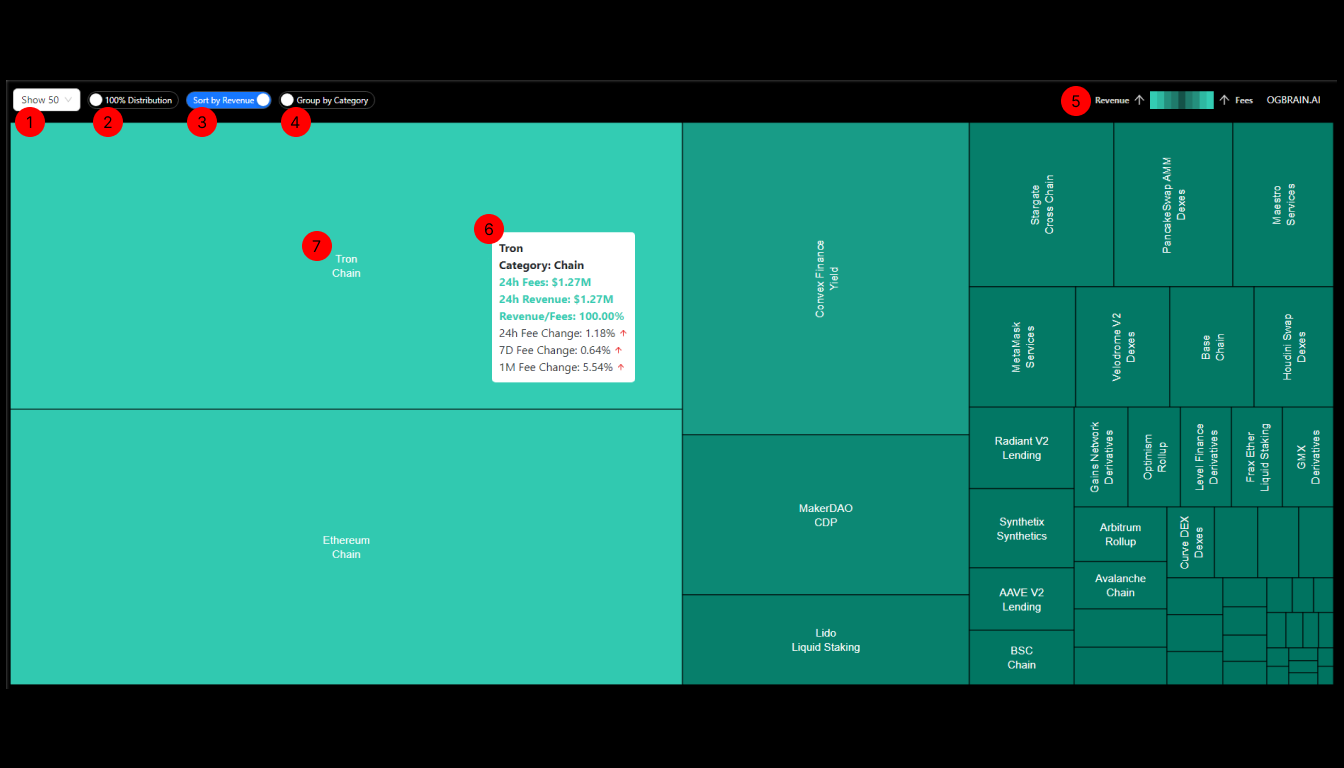The width and height of the screenshot is (1344, 768).
Task: Open the "Show 50" dropdown
Action: (46, 99)
